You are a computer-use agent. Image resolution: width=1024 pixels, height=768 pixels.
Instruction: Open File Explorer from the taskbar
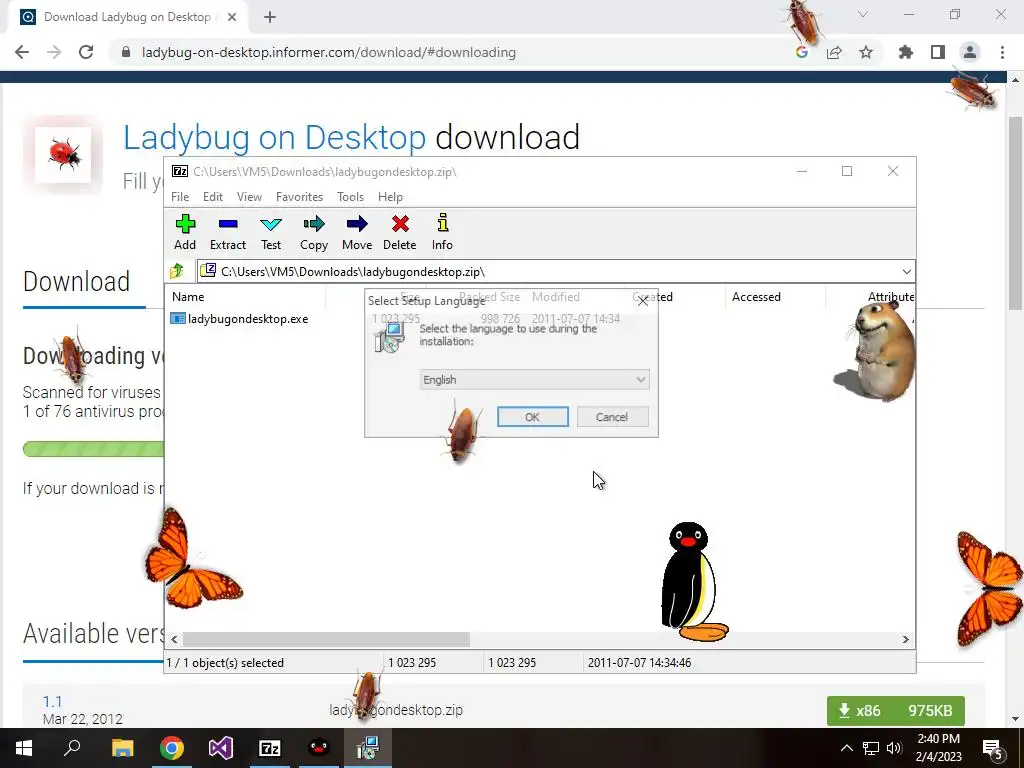point(122,748)
